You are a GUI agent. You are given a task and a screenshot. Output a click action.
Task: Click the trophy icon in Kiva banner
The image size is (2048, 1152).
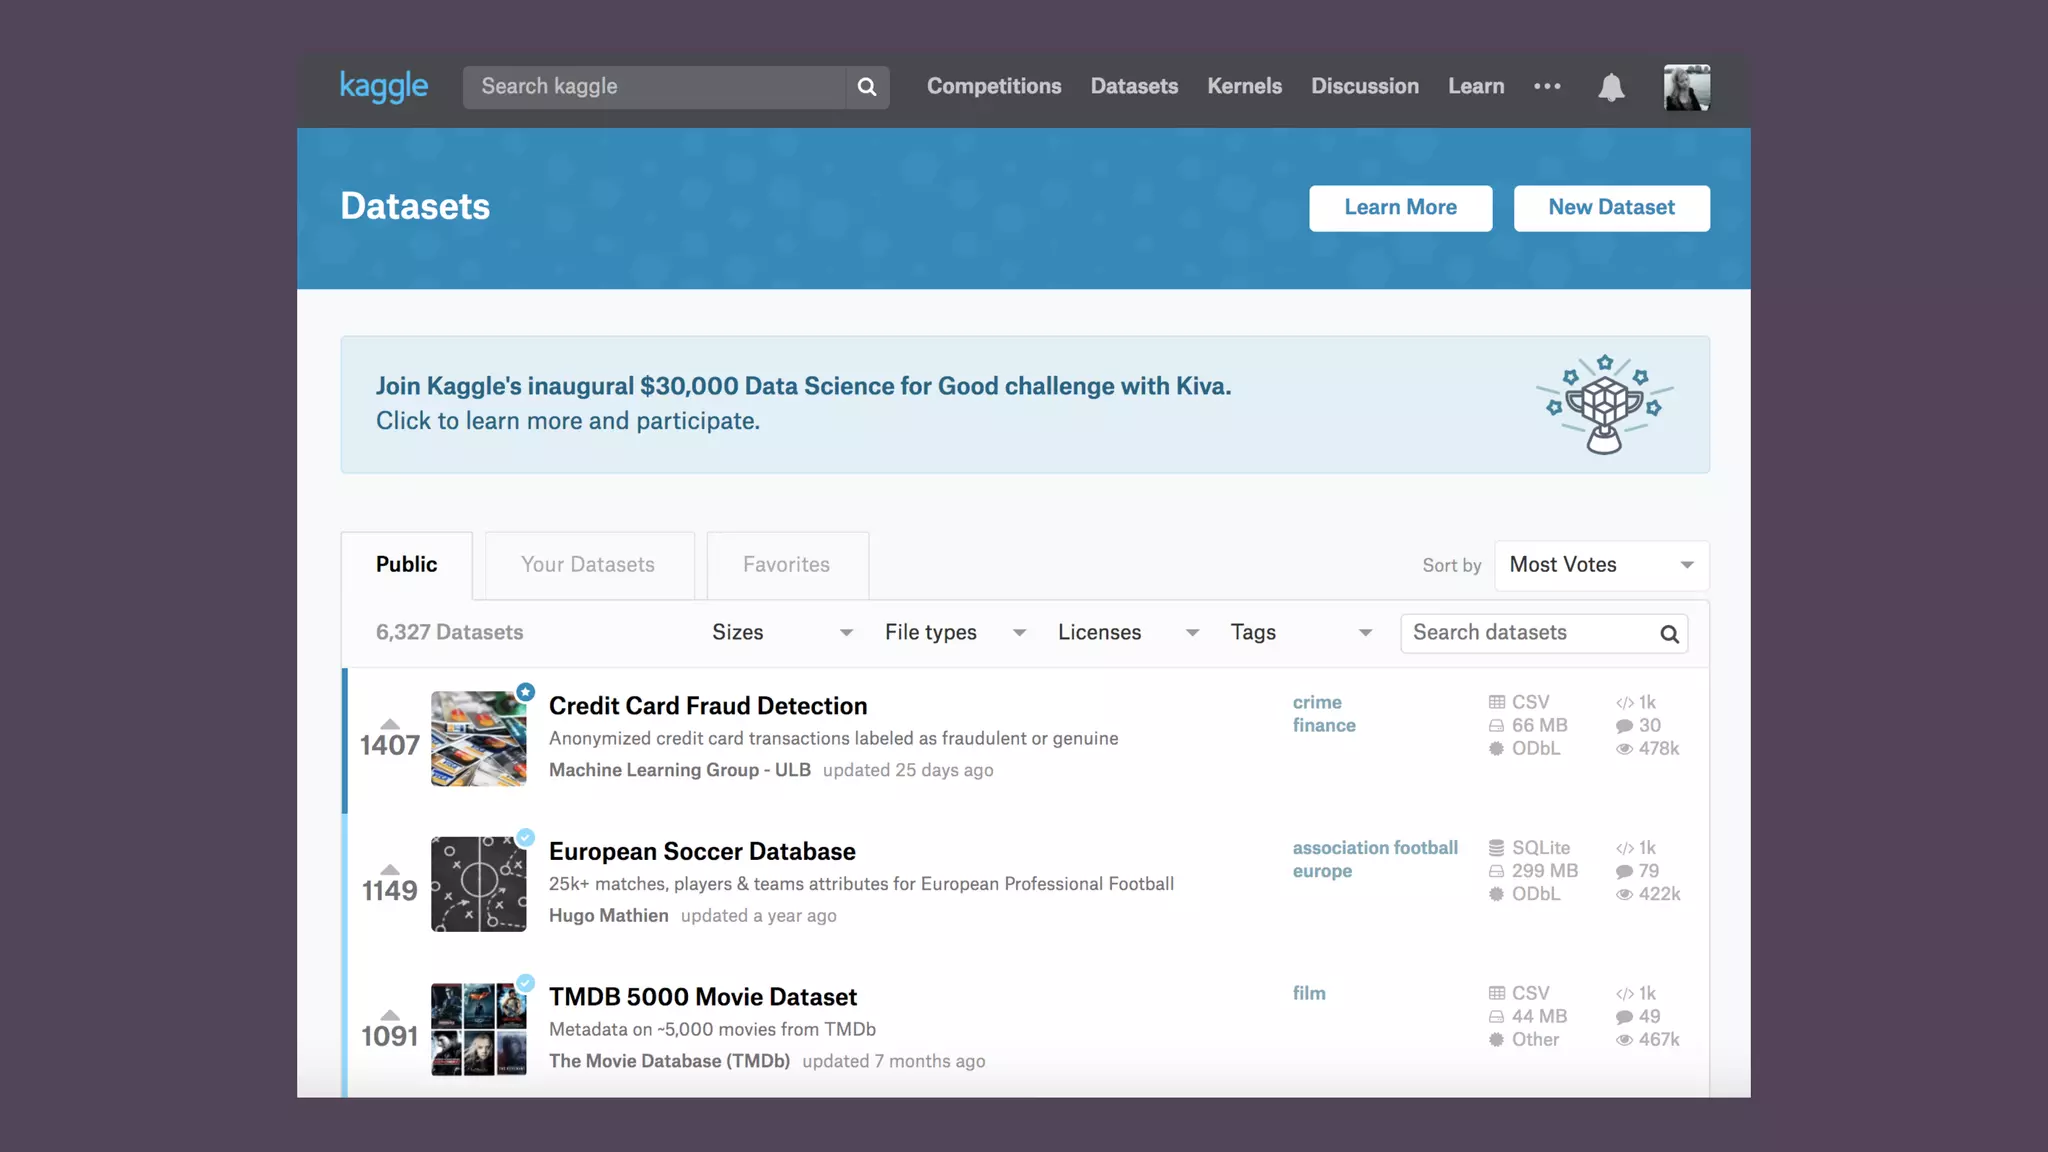tap(1604, 404)
